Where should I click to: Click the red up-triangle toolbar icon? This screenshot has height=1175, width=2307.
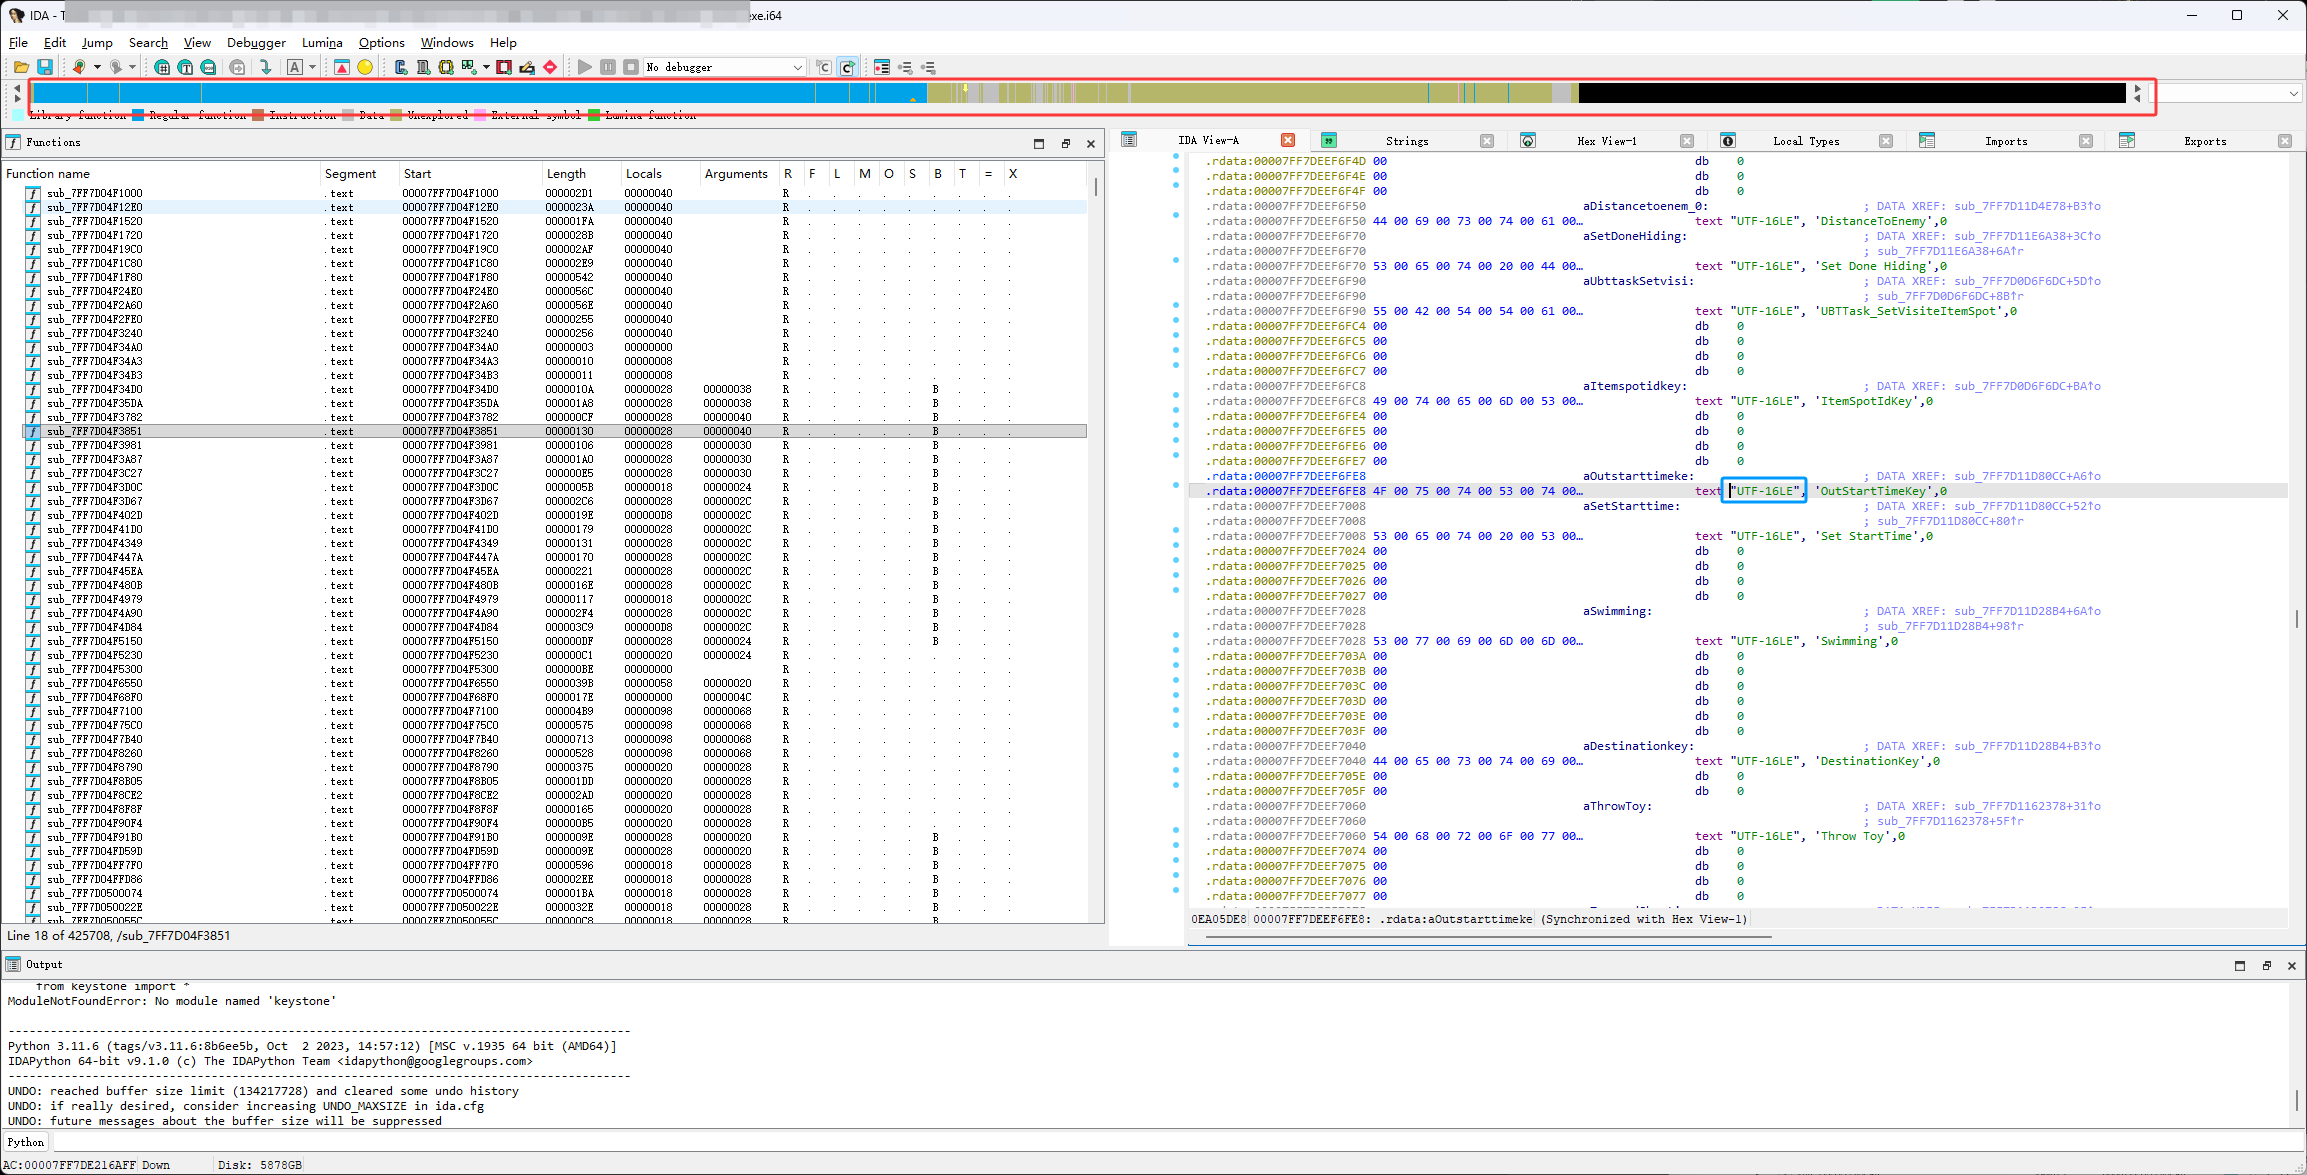pos(342,67)
